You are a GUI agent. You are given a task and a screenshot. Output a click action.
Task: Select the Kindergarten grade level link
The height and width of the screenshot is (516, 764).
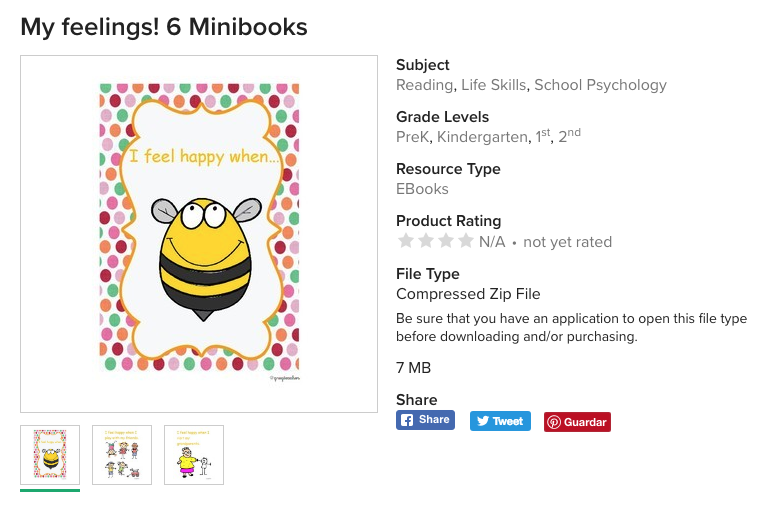[x=480, y=137]
